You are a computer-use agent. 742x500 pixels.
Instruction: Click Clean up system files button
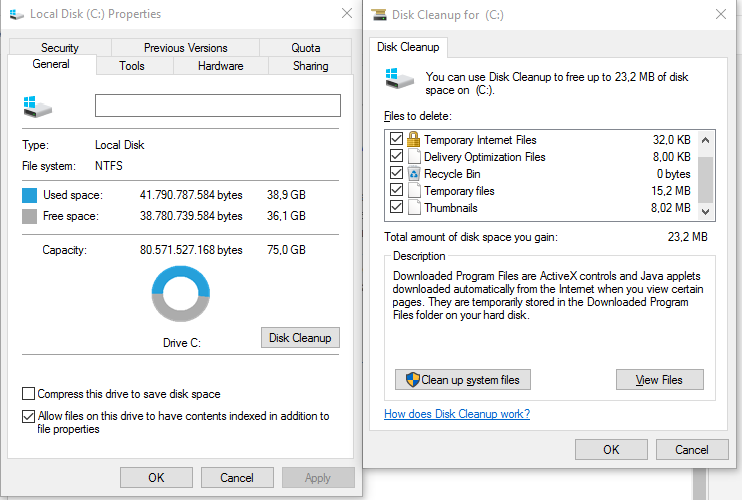(463, 380)
